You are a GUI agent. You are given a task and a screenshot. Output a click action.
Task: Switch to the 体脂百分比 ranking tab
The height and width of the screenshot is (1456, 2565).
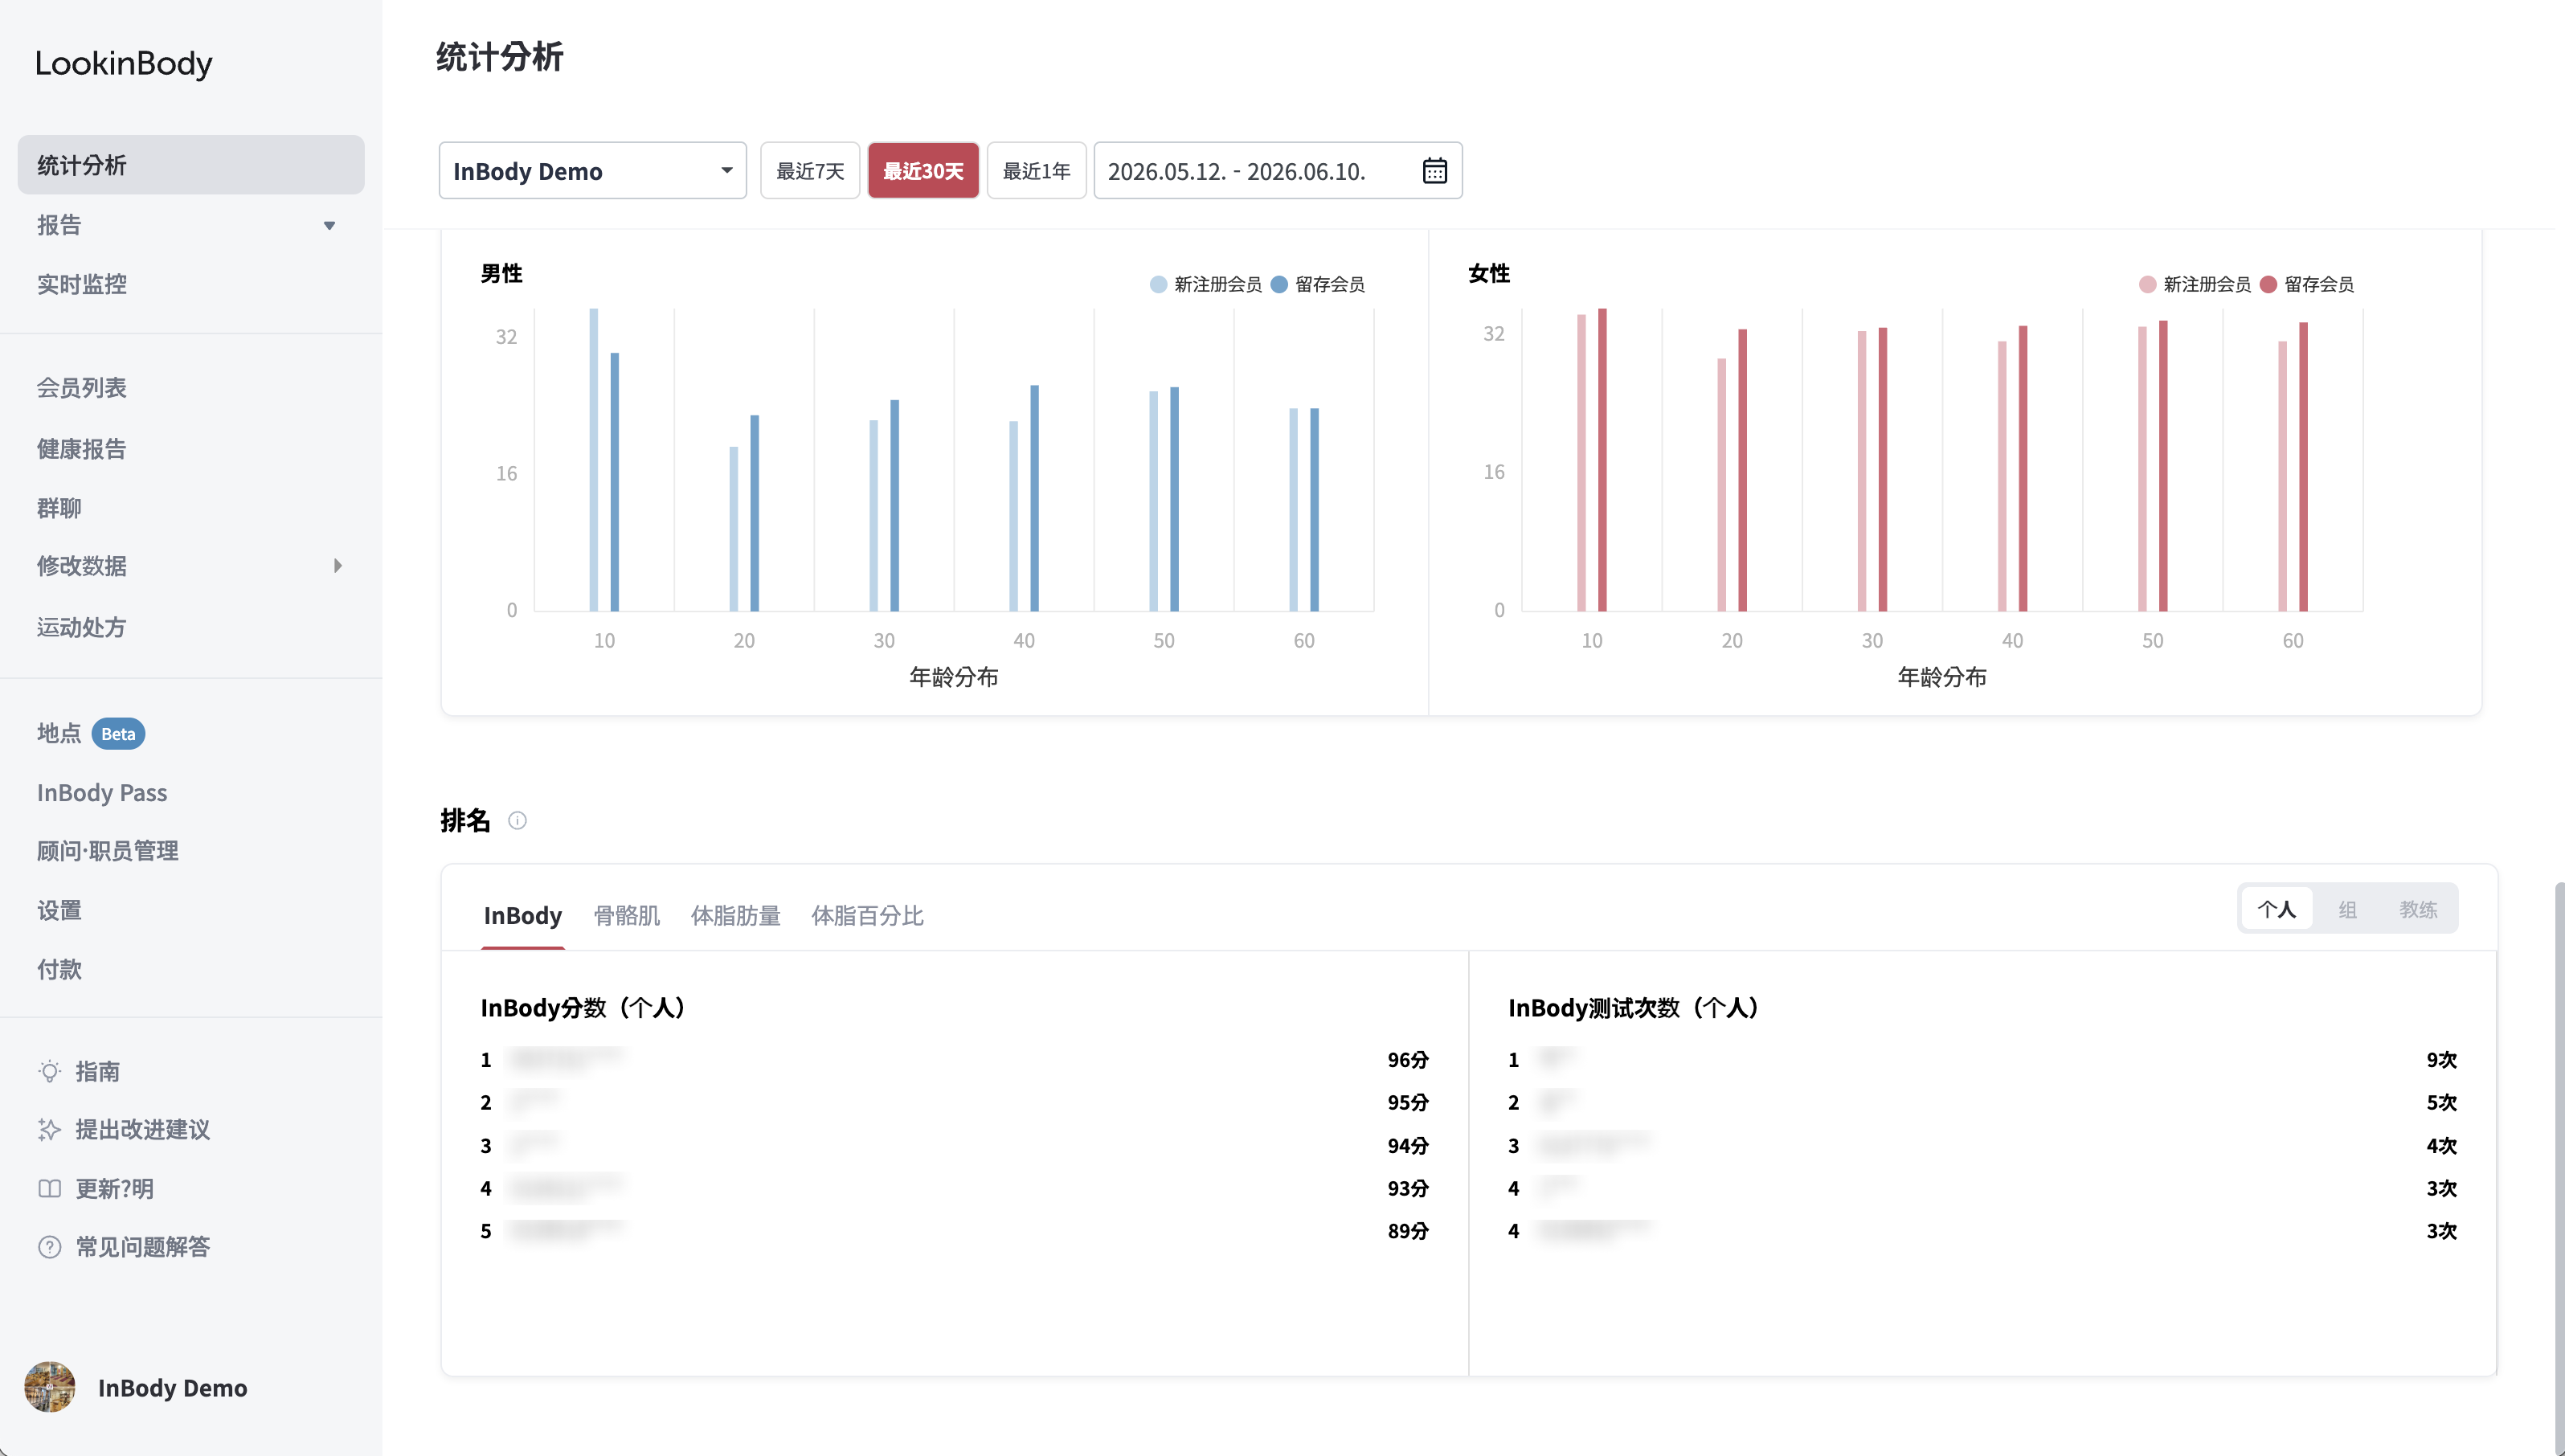[x=867, y=915]
